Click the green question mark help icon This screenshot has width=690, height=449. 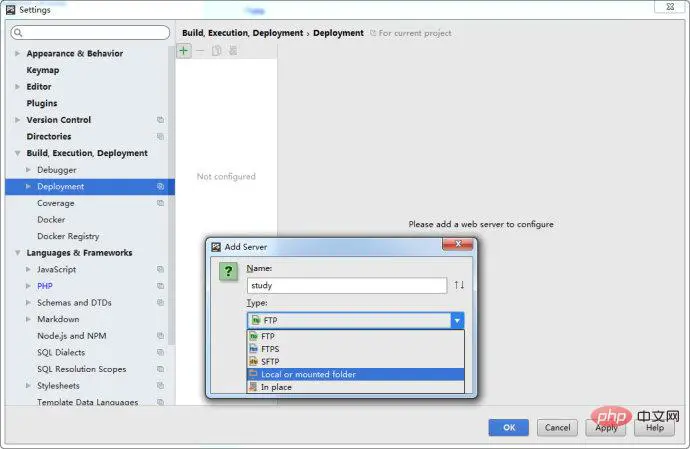[229, 271]
